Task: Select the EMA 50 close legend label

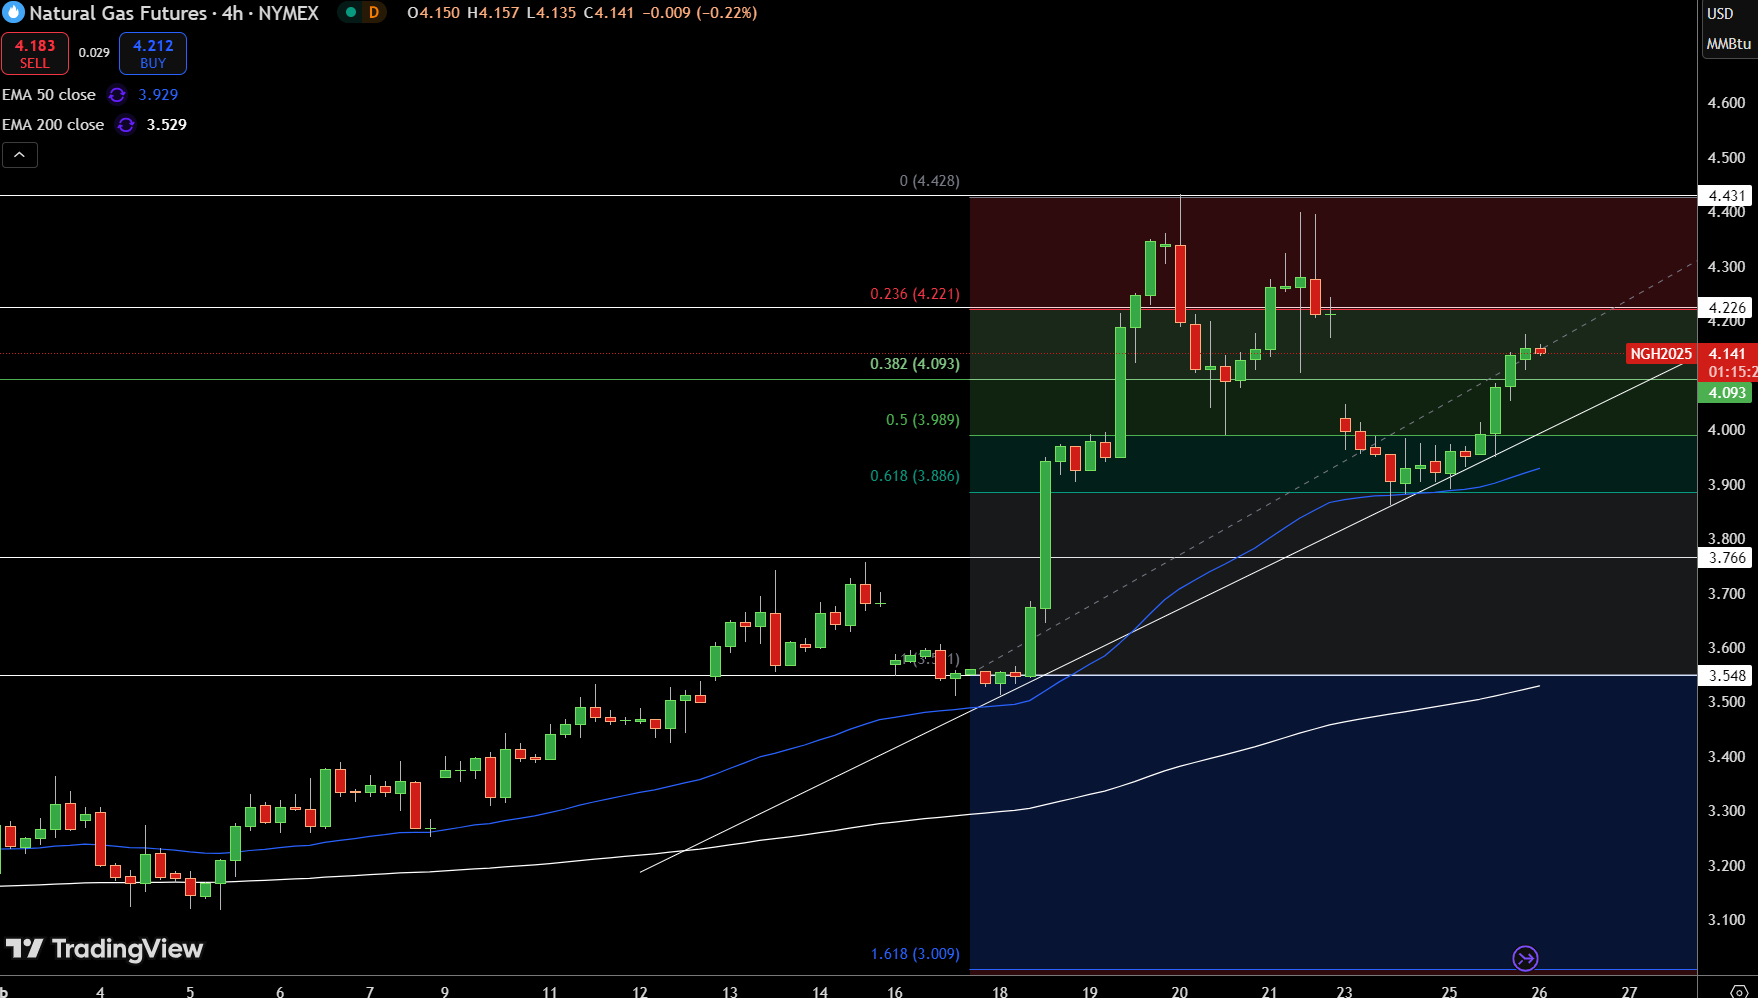Action: tap(49, 95)
